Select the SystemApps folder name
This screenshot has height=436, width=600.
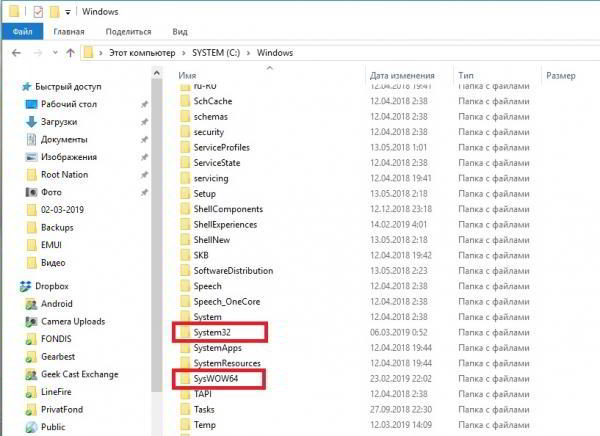click(x=217, y=348)
